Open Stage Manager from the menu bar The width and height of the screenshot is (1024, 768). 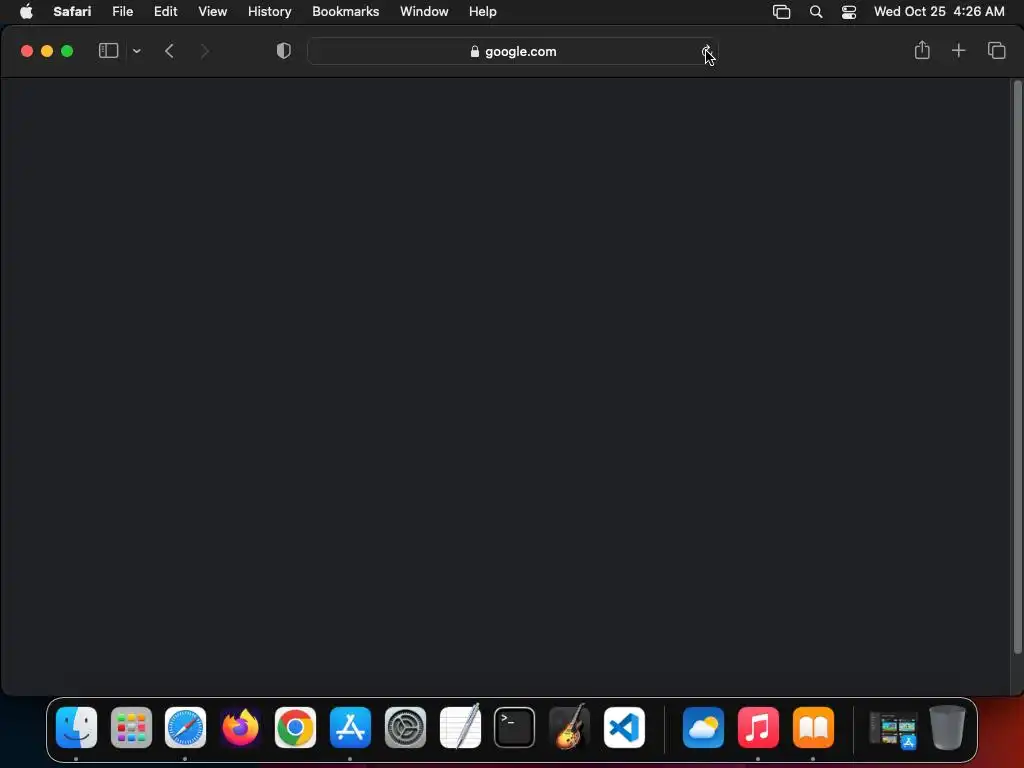click(x=782, y=12)
